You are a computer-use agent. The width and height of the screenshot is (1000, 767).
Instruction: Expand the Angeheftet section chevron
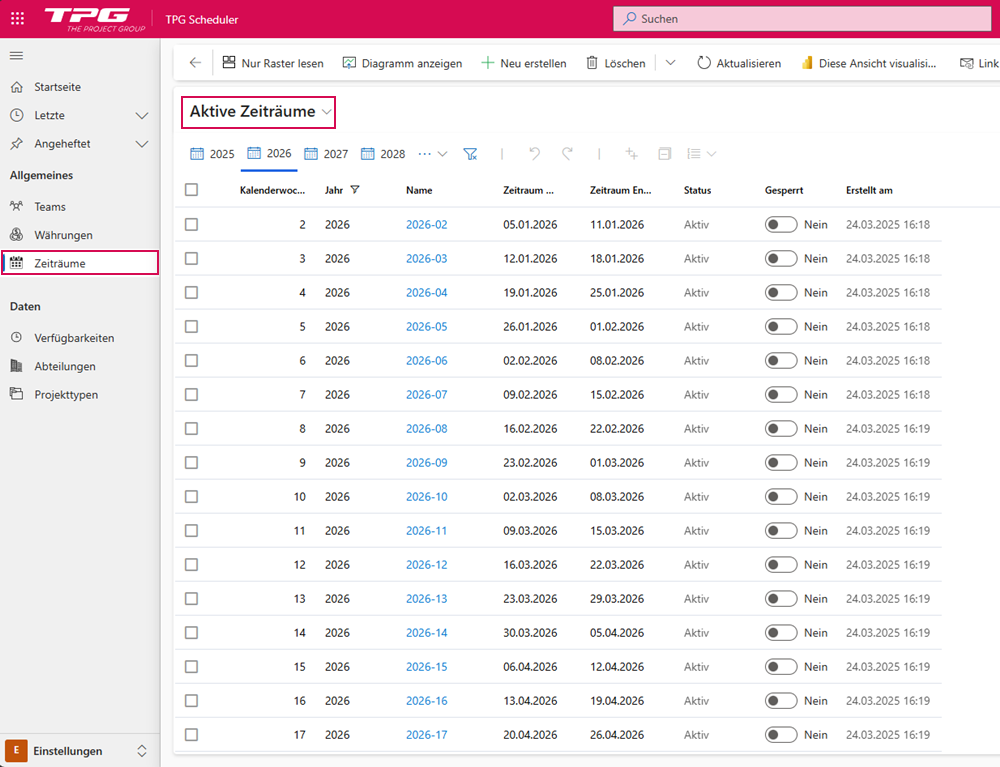tap(142, 144)
